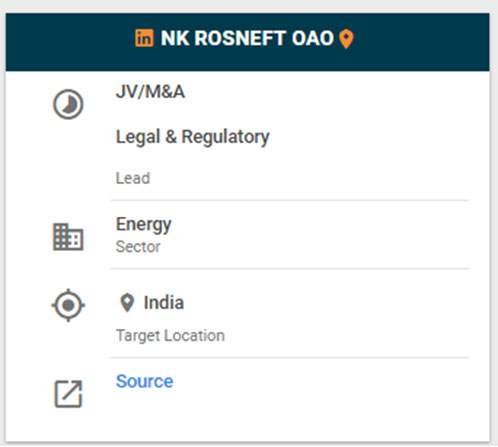Click the grey map pin before India
Screen dimensions: 498x447
(x=127, y=303)
